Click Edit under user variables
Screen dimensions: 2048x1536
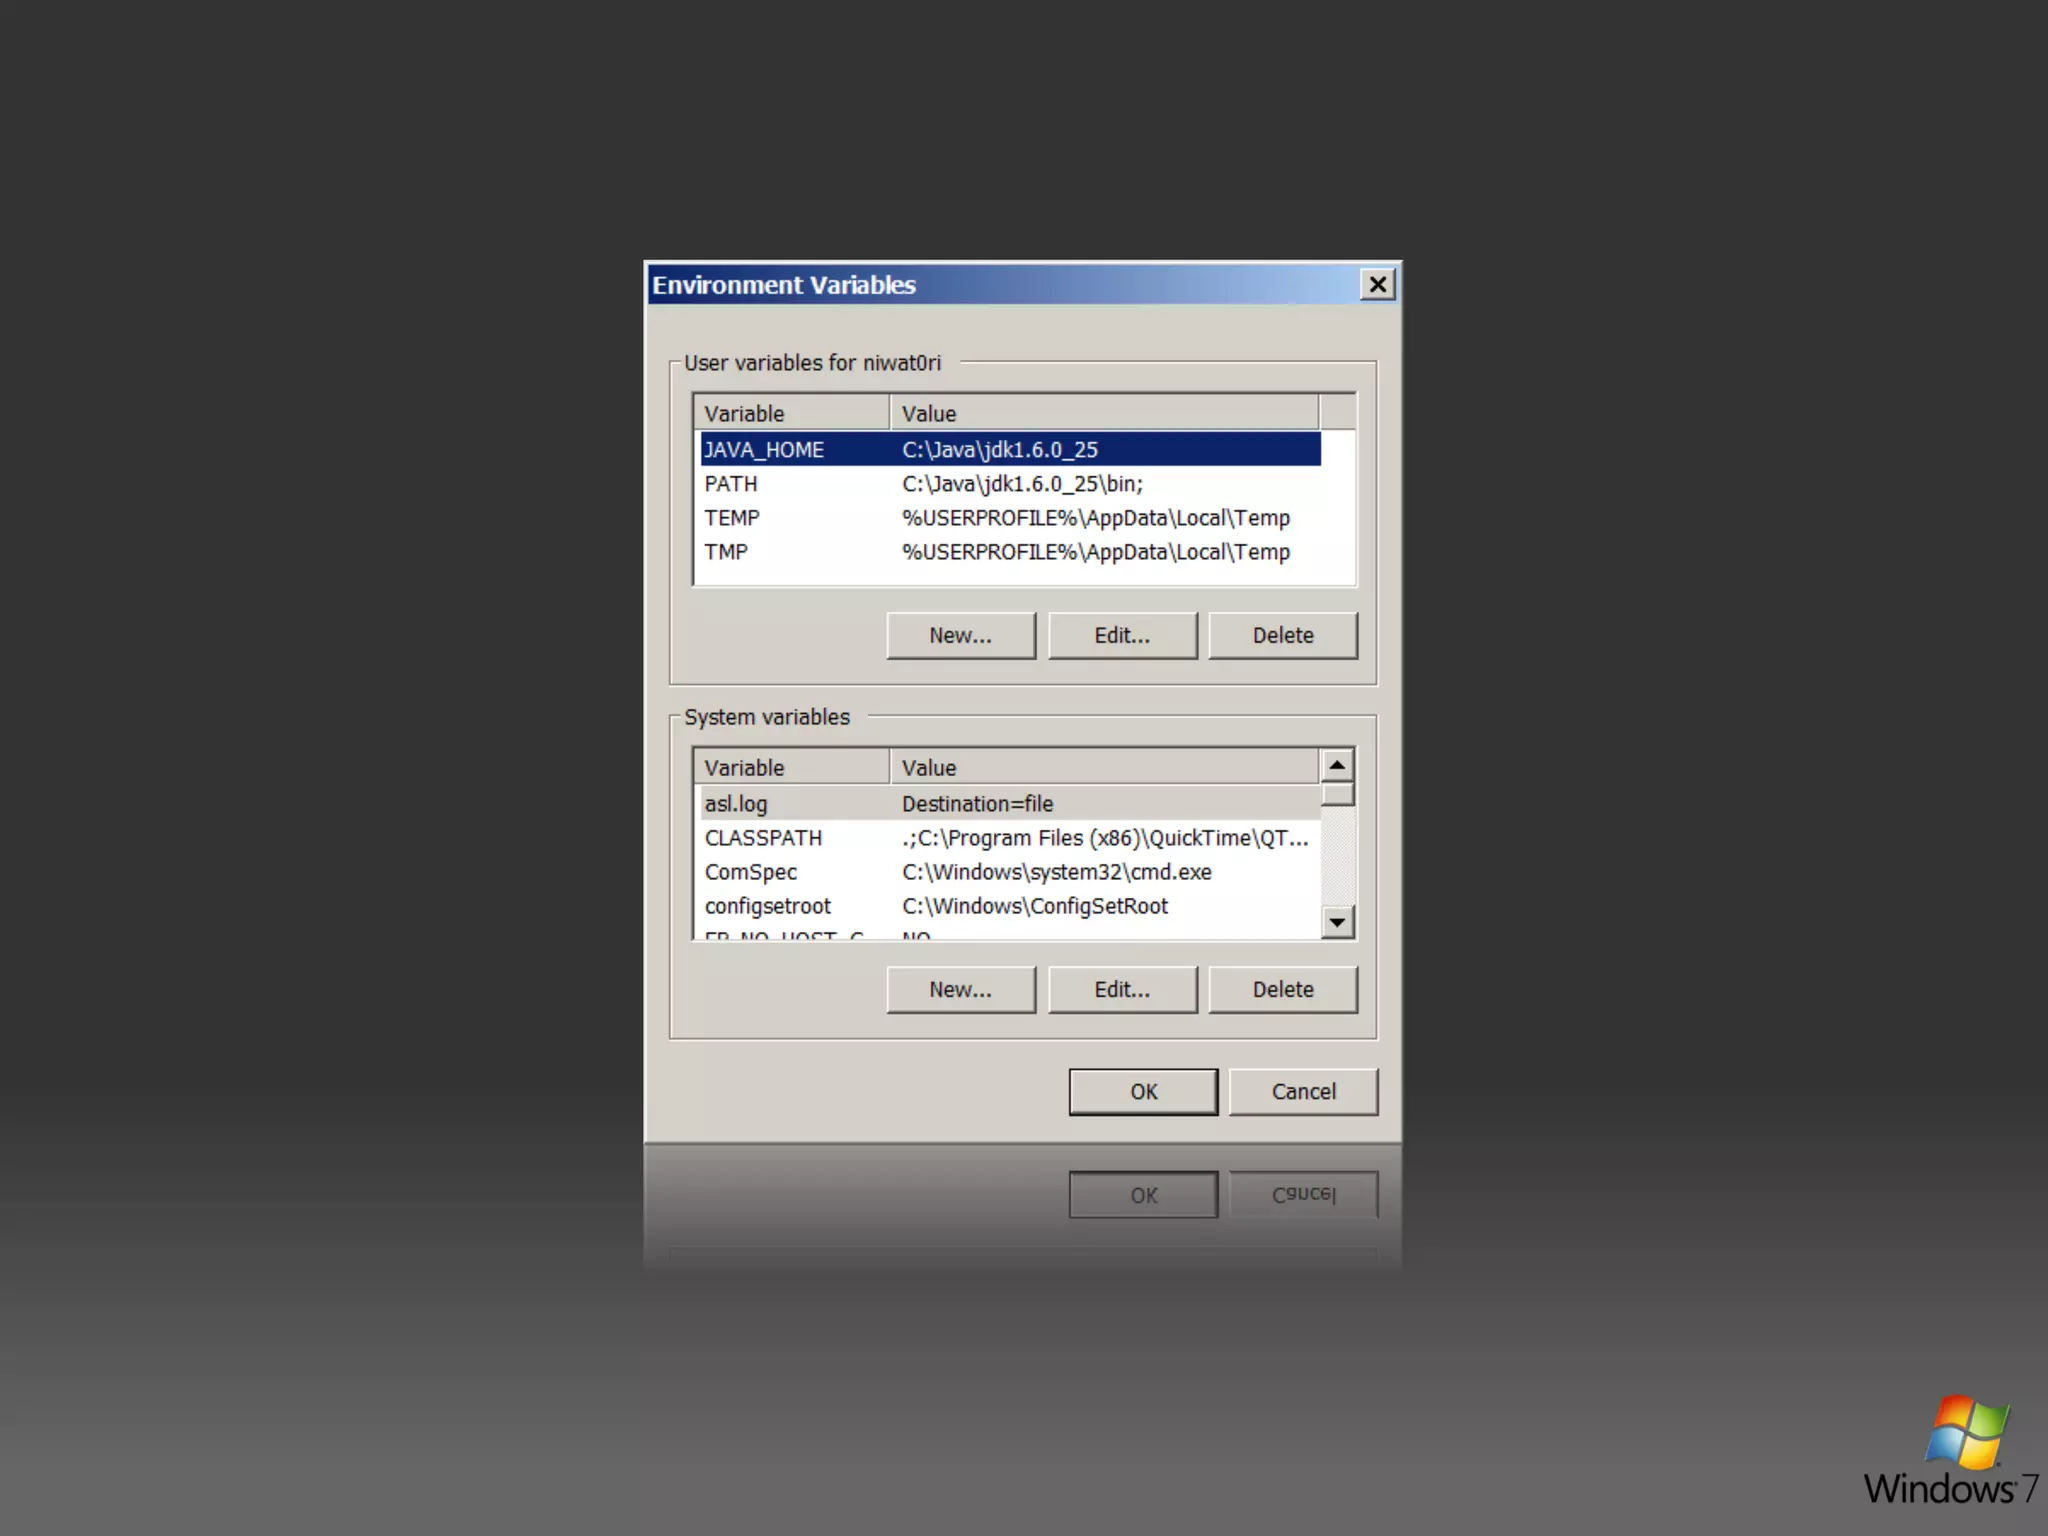tap(1122, 636)
